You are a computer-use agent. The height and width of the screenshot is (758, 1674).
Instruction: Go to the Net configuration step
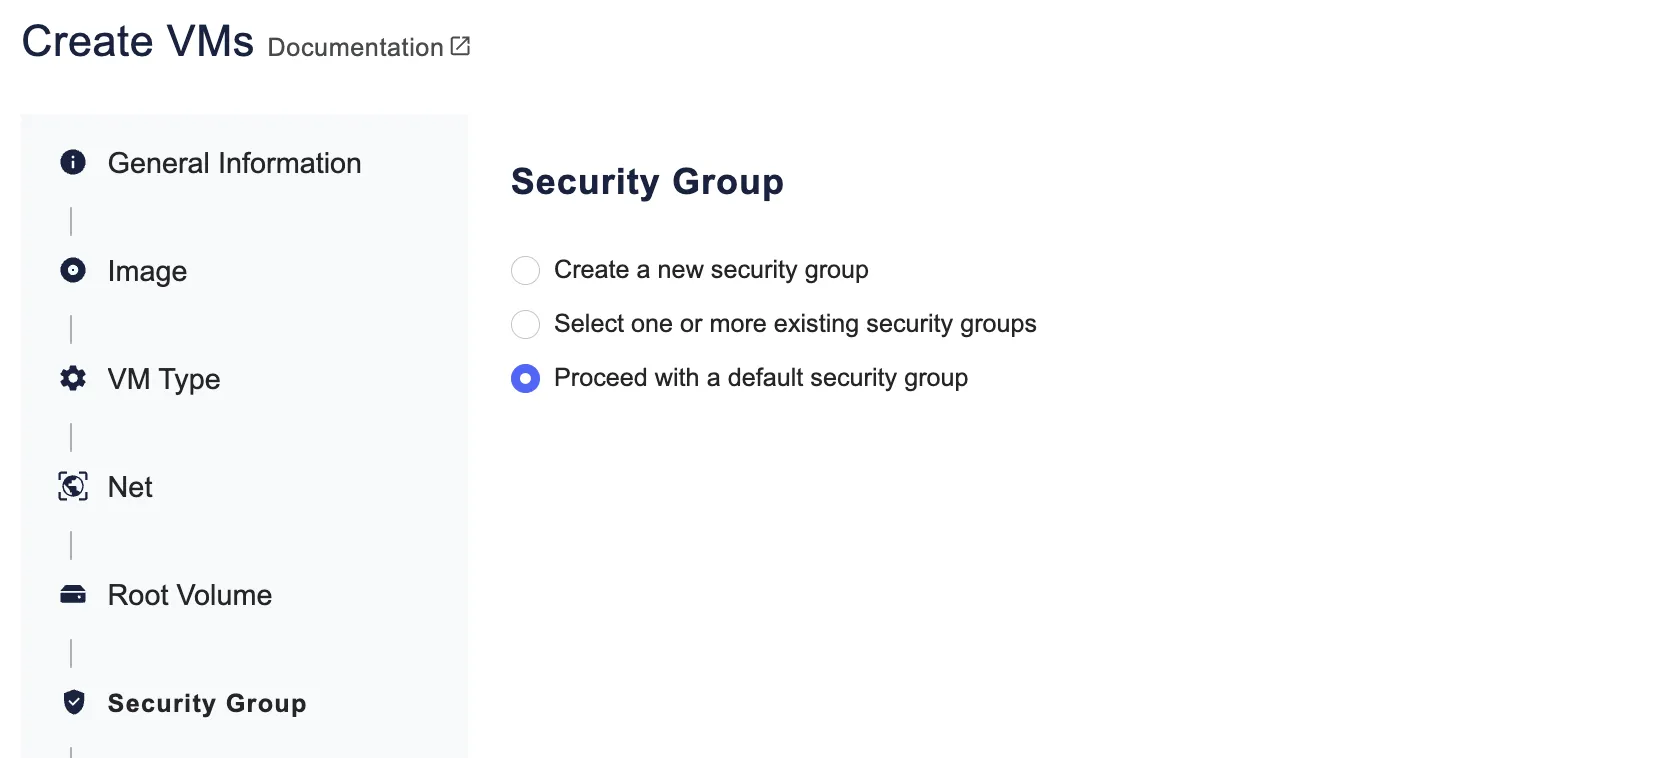pyautogui.click(x=130, y=487)
